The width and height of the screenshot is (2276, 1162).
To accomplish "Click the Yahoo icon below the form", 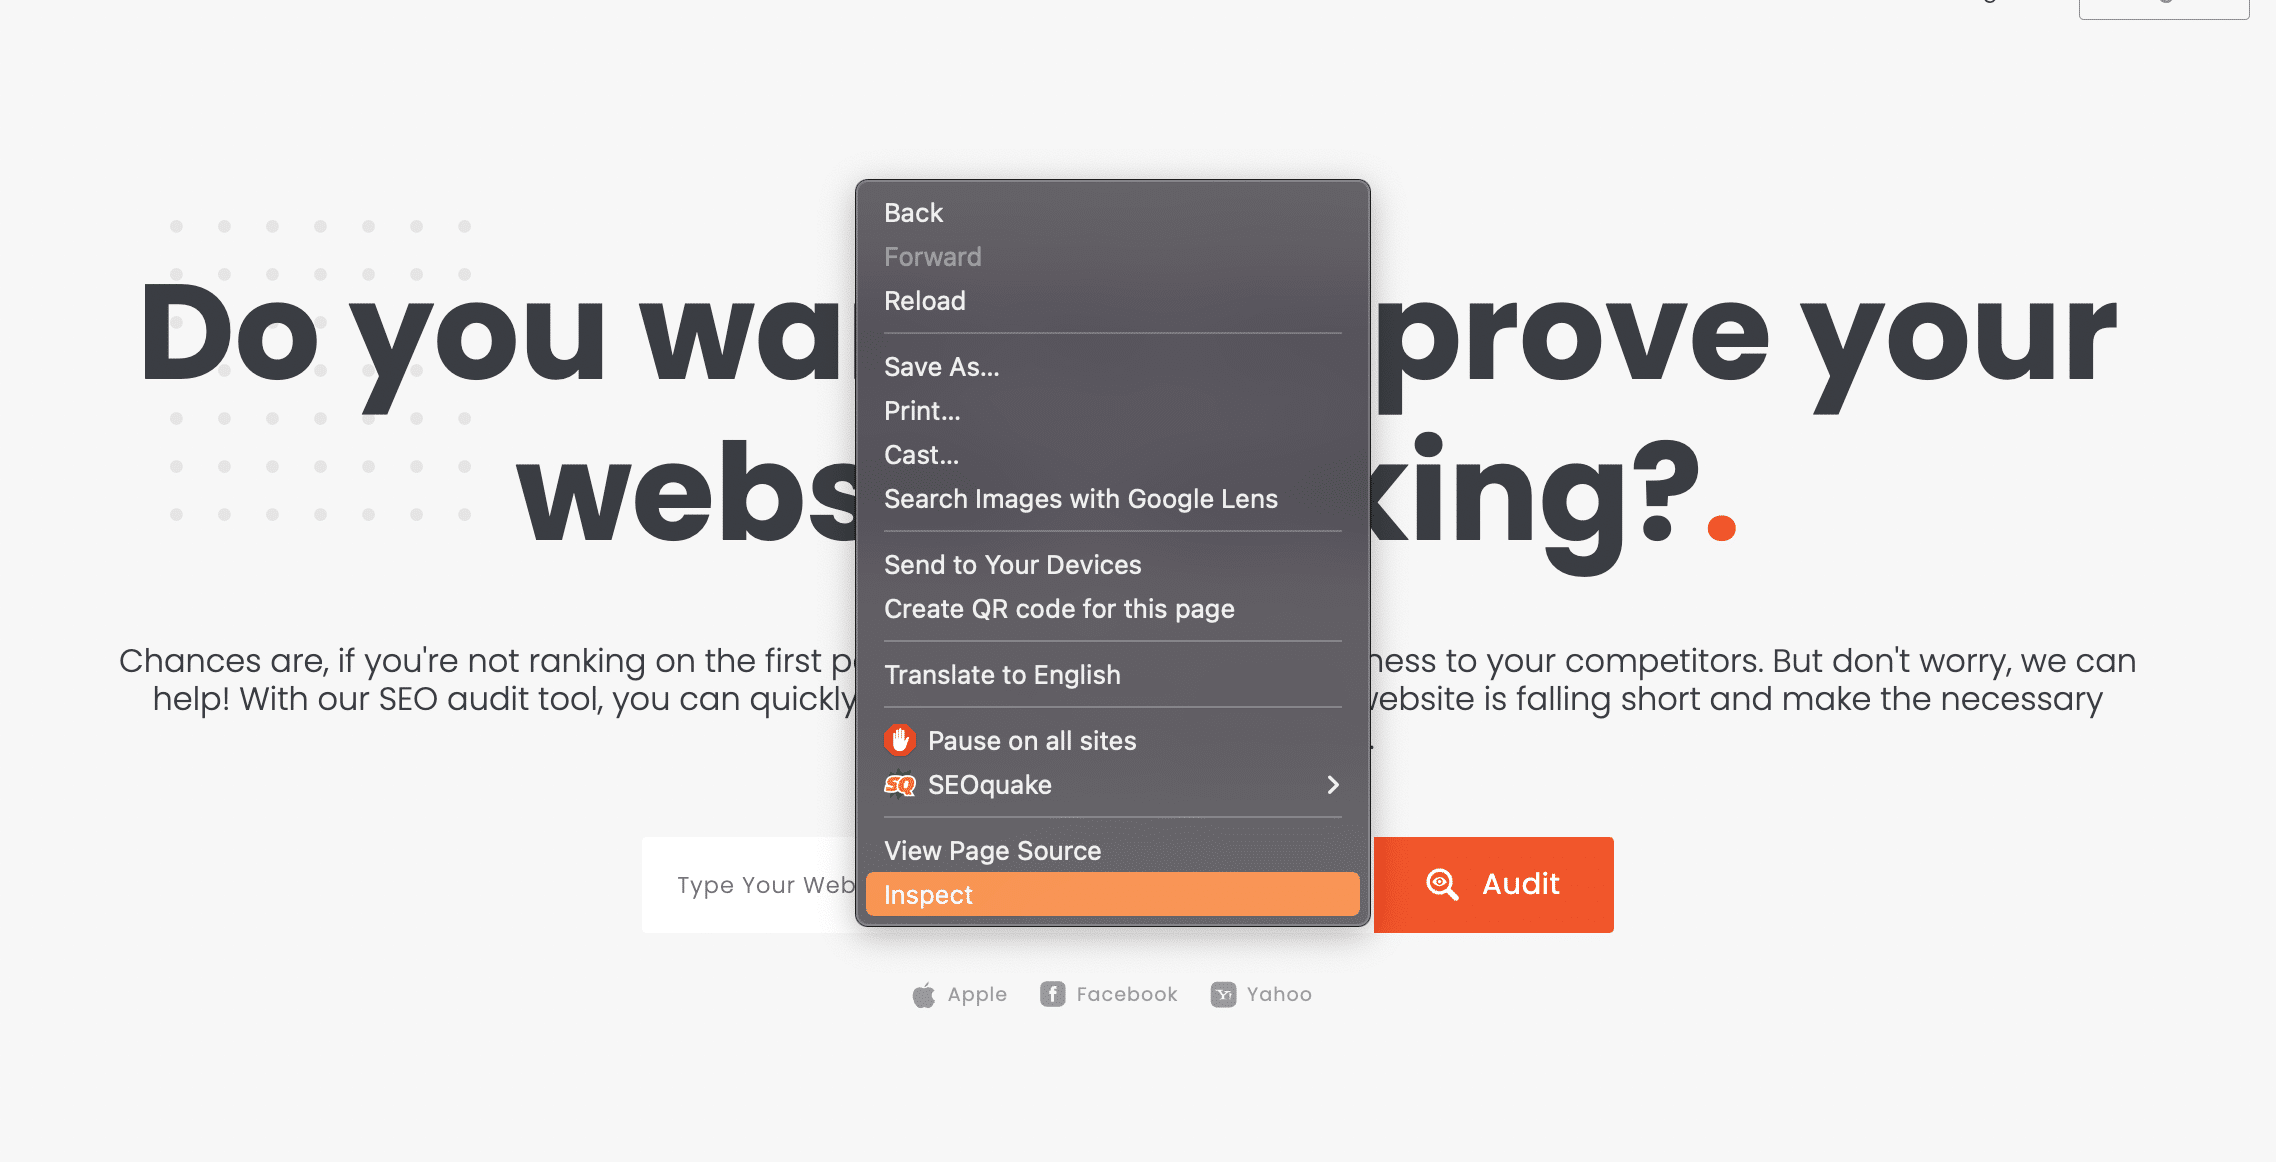I will point(1224,993).
